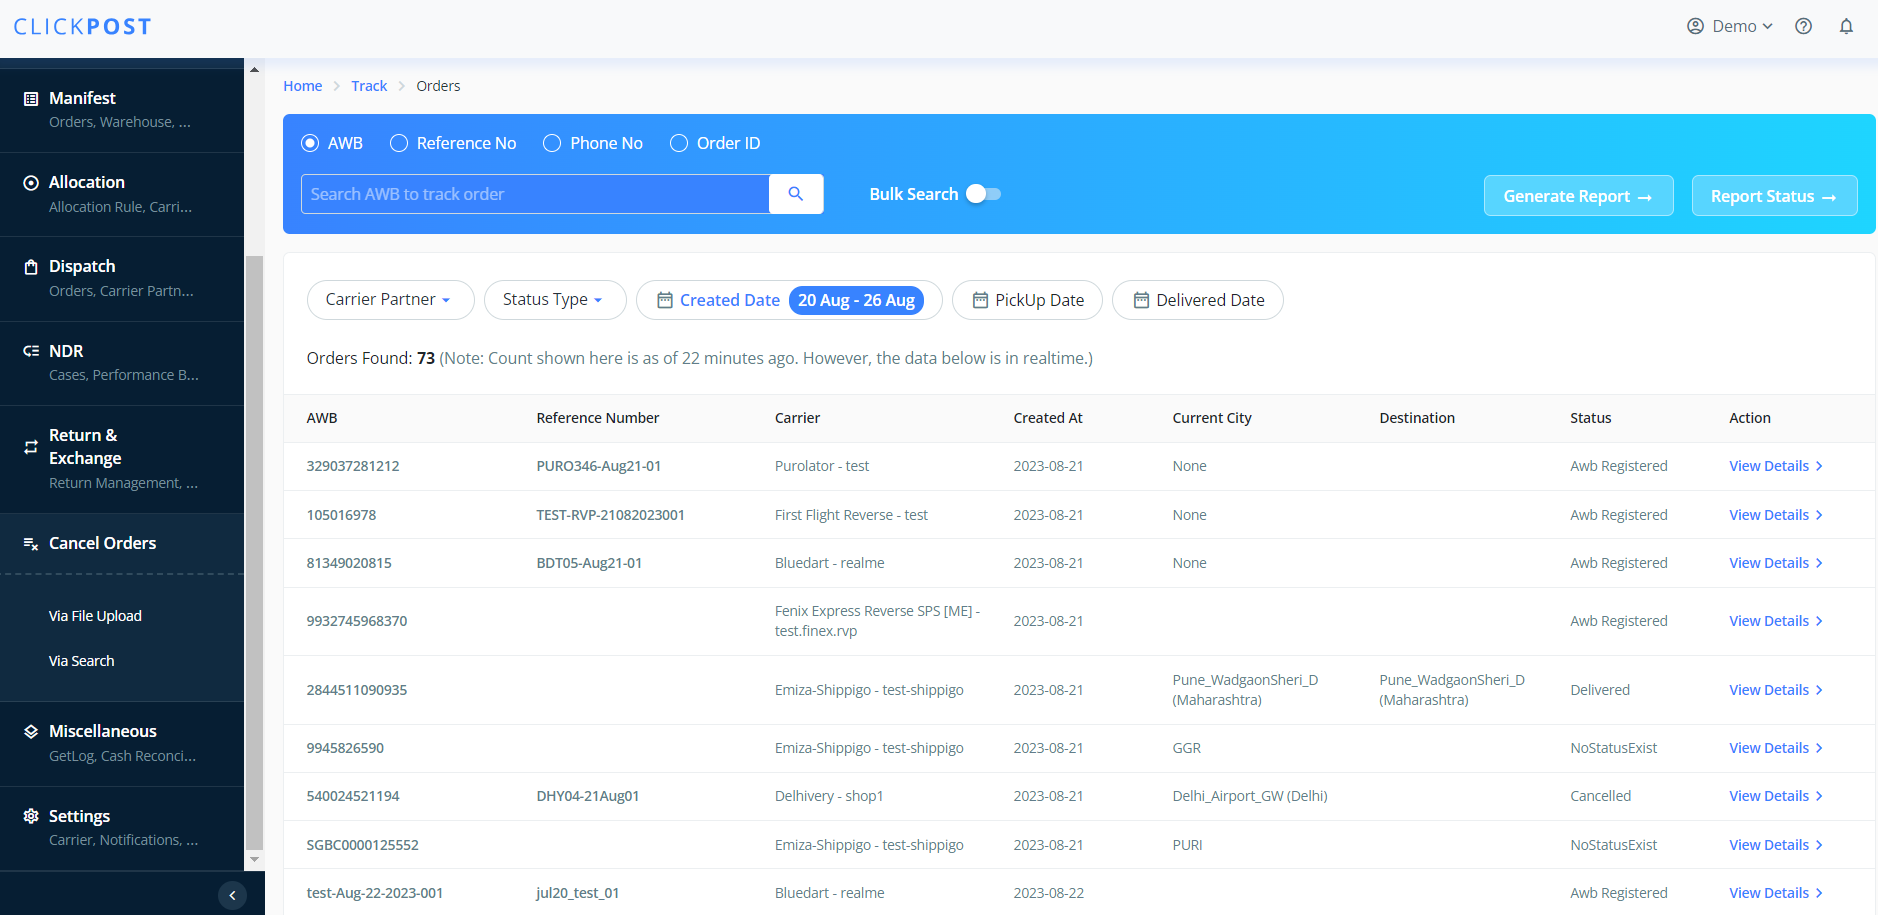Expand the Demo account dropdown arrow
Viewport: 1878px width, 915px height.
point(1768,27)
